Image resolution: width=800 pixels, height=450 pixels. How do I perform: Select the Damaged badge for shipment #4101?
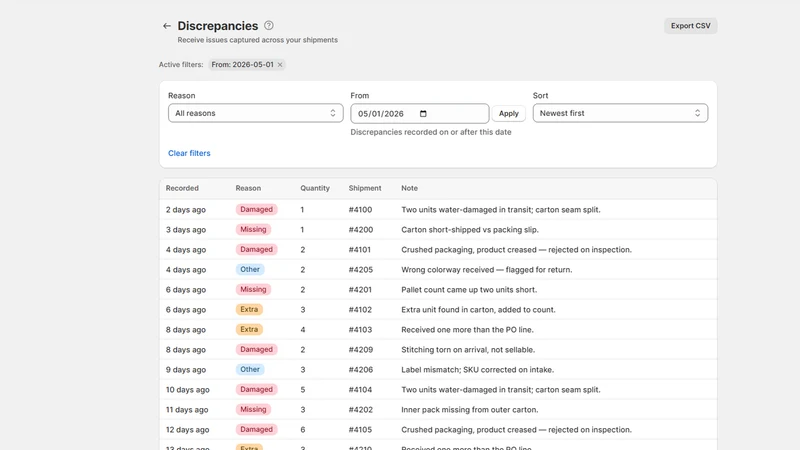pyautogui.click(x=257, y=249)
